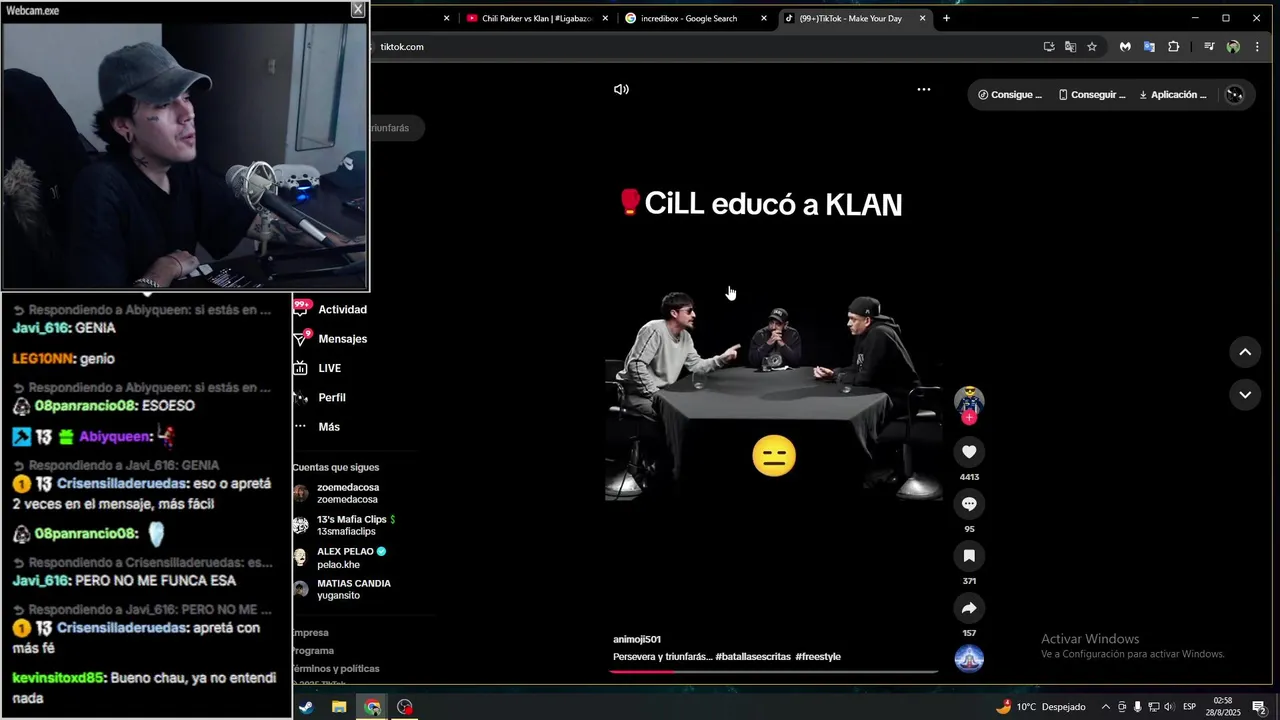Open followed account MATIAS CANDIA
This screenshot has height=720, width=1280.
click(x=342, y=589)
